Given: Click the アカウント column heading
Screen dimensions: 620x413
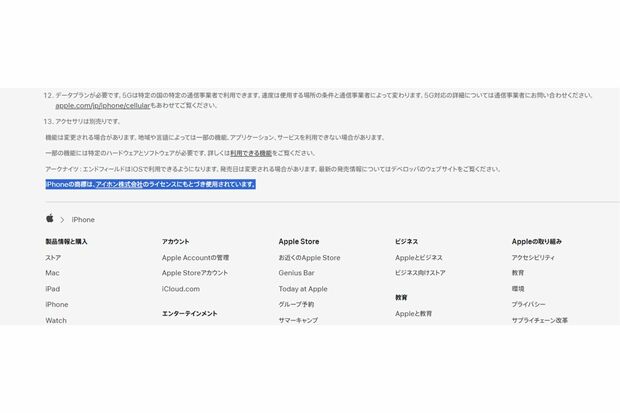Looking at the screenshot, I should click(x=176, y=242).
